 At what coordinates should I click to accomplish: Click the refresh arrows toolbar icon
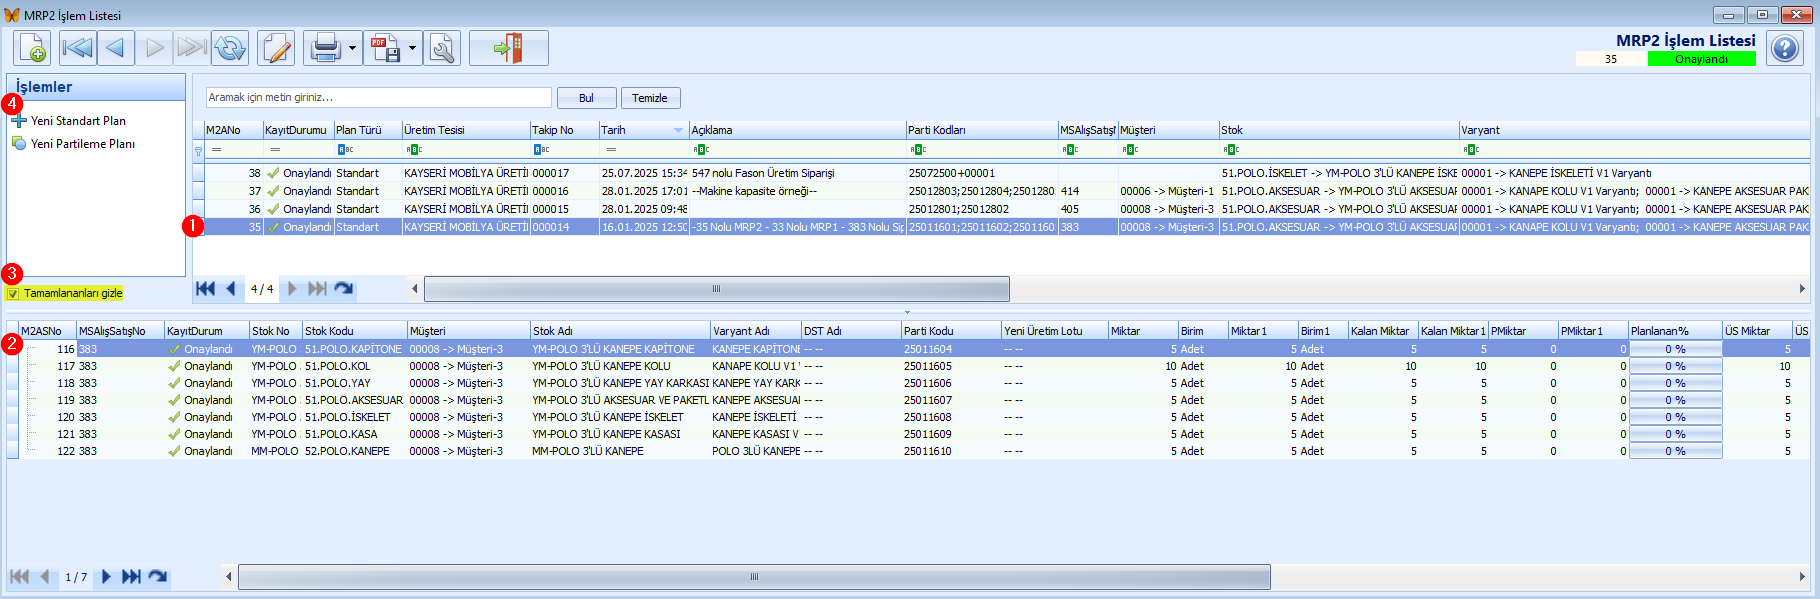(230, 48)
